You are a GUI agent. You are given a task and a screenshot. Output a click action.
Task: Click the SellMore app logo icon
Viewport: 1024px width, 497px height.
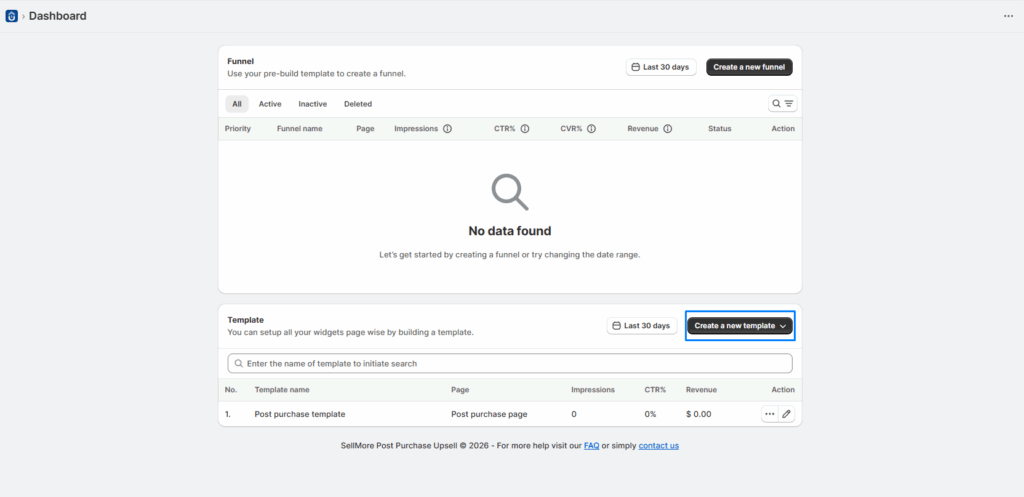pos(12,16)
